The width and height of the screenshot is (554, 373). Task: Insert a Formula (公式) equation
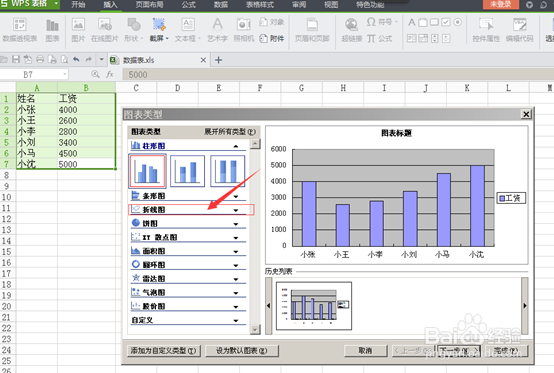(x=379, y=38)
